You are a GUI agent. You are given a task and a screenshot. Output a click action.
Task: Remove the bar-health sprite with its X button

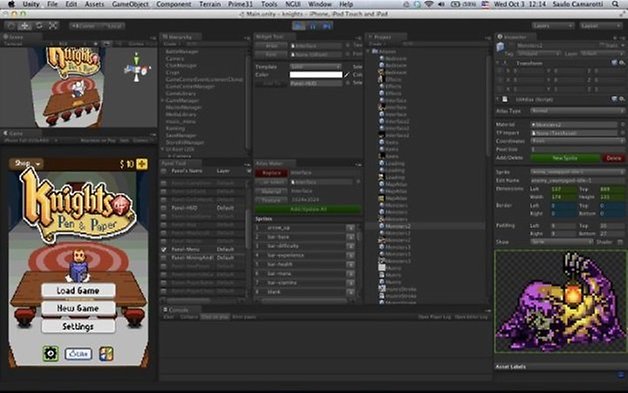(x=350, y=264)
